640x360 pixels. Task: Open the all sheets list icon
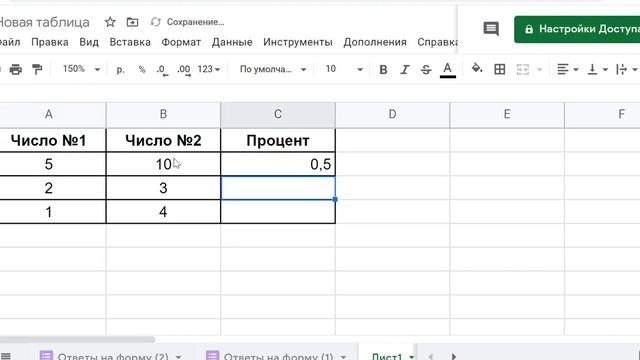(x=6, y=356)
